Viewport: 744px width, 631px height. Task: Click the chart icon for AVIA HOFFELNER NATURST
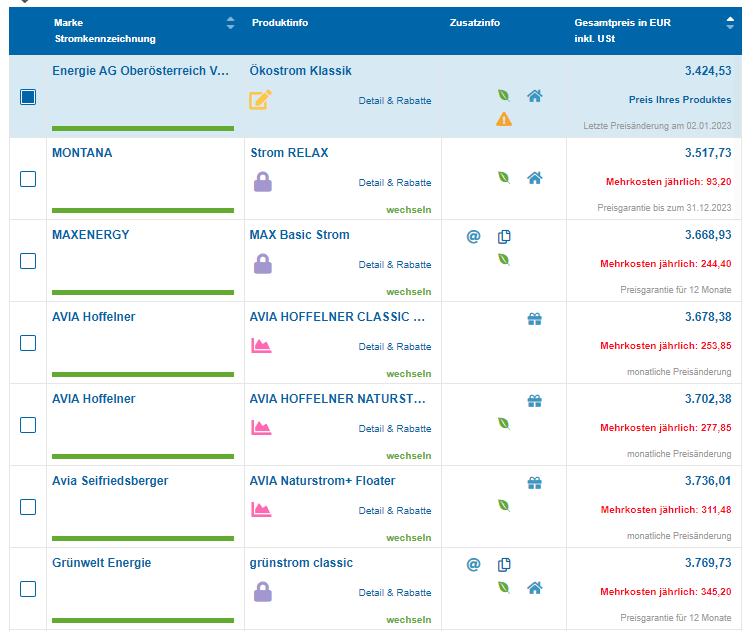(261, 428)
